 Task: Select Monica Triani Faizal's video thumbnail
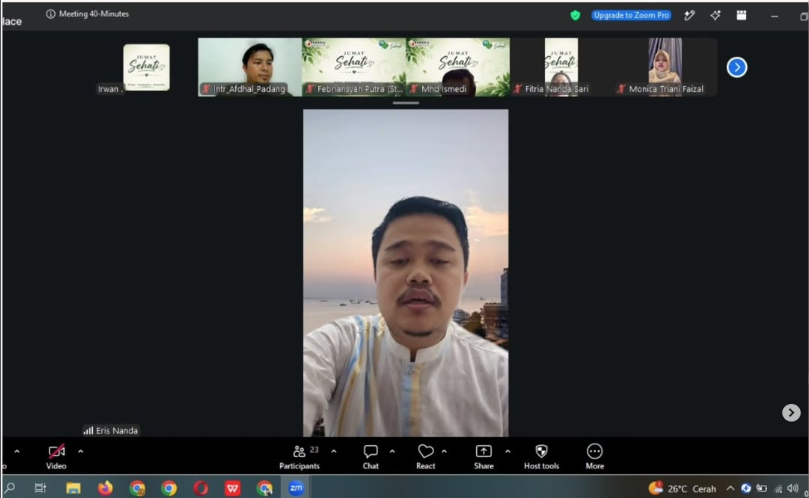pyautogui.click(x=665, y=67)
